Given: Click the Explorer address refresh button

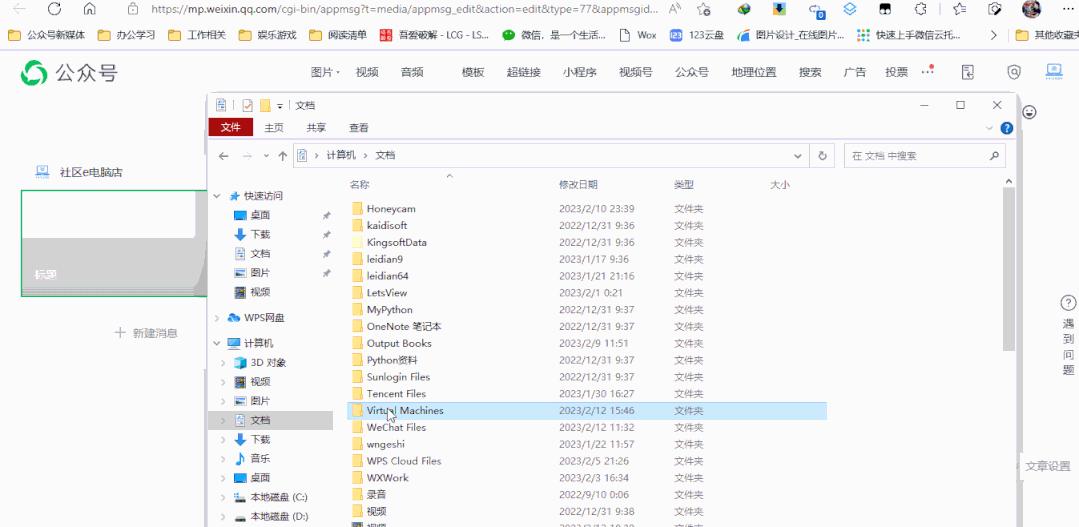Looking at the screenshot, I should pyautogui.click(x=822, y=156).
